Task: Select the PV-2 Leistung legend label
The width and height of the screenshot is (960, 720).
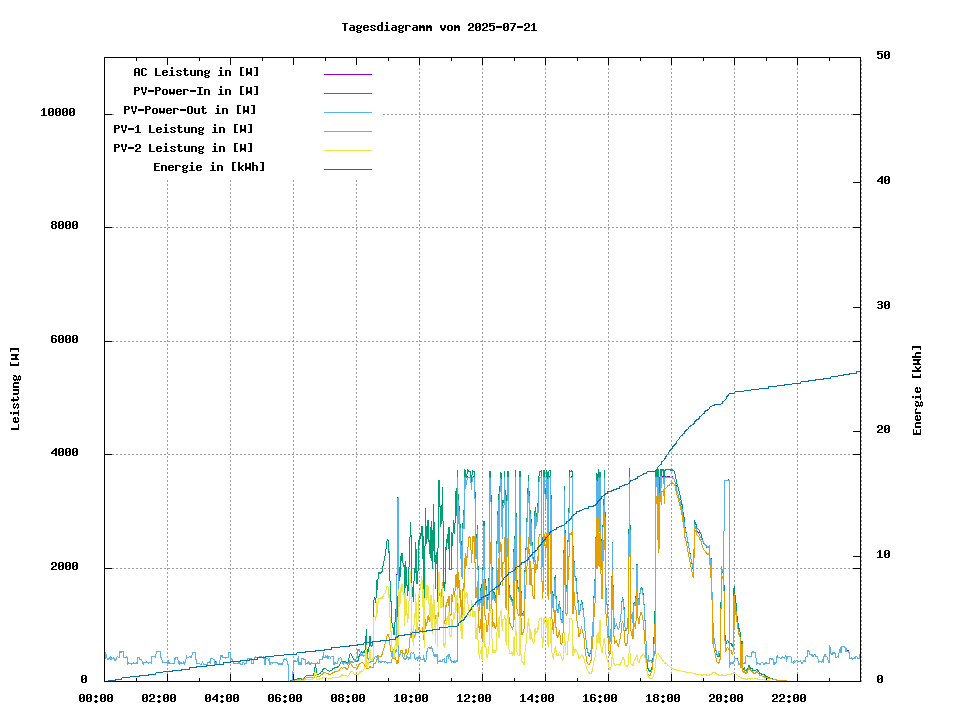Action: [183, 148]
